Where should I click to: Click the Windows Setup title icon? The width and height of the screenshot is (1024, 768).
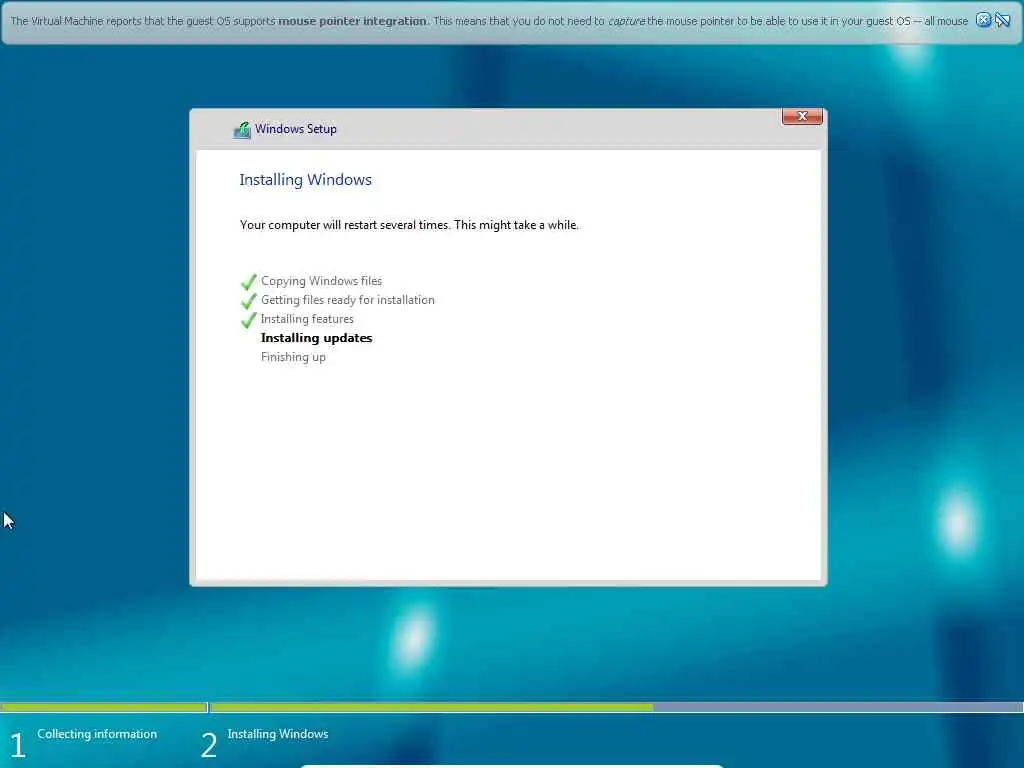pyautogui.click(x=242, y=129)
